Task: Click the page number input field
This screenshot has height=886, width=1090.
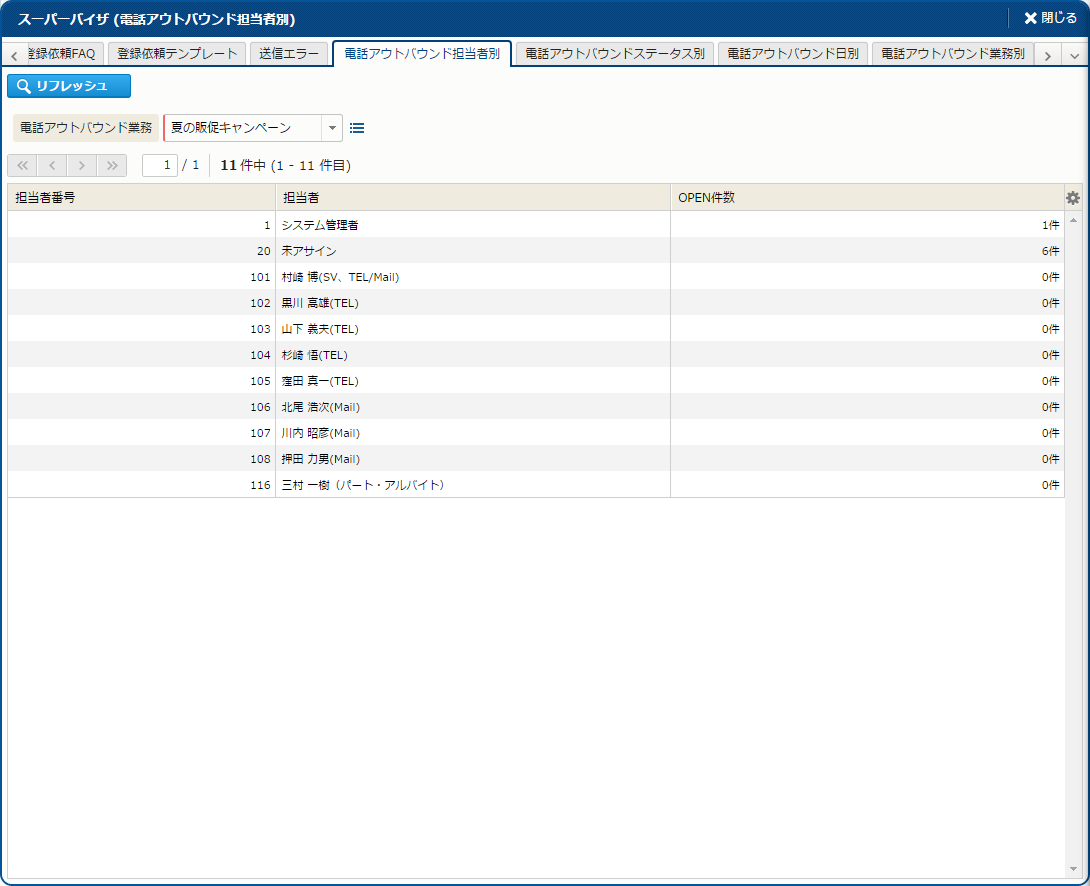Action: point(160,165)
